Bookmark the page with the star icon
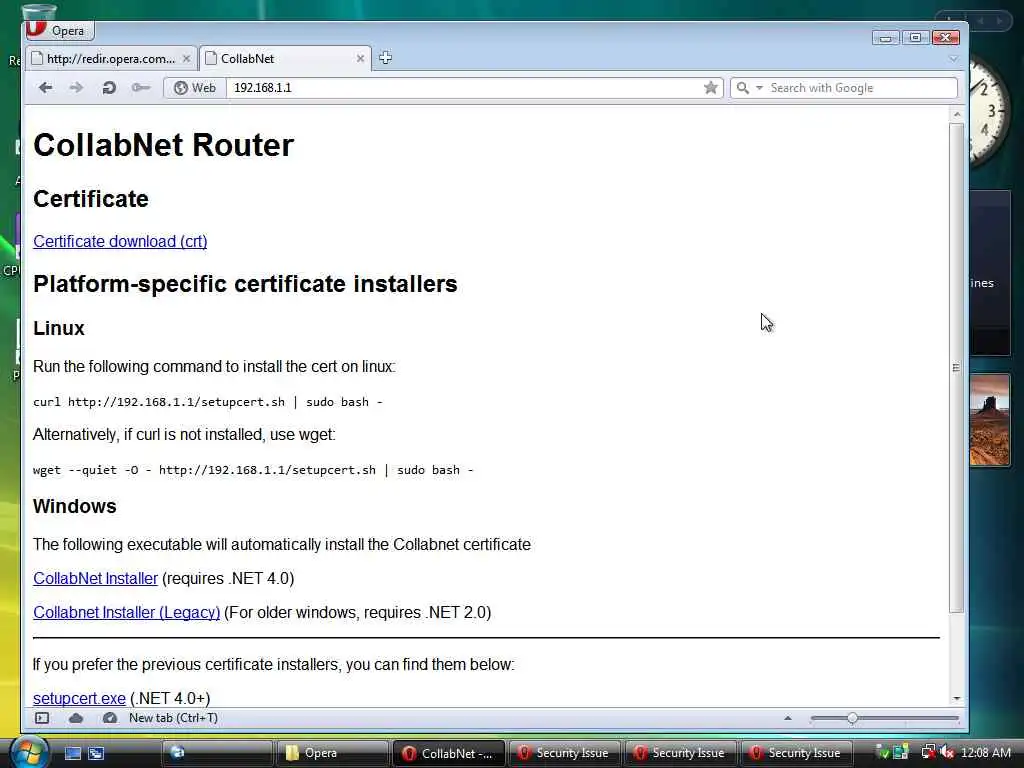1024x768 pixels. (711, 88)
